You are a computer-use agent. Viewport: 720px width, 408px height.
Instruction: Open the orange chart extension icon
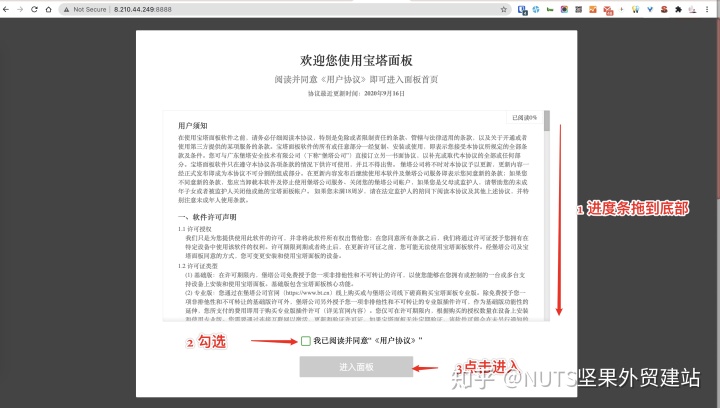[x=593, y=9]
